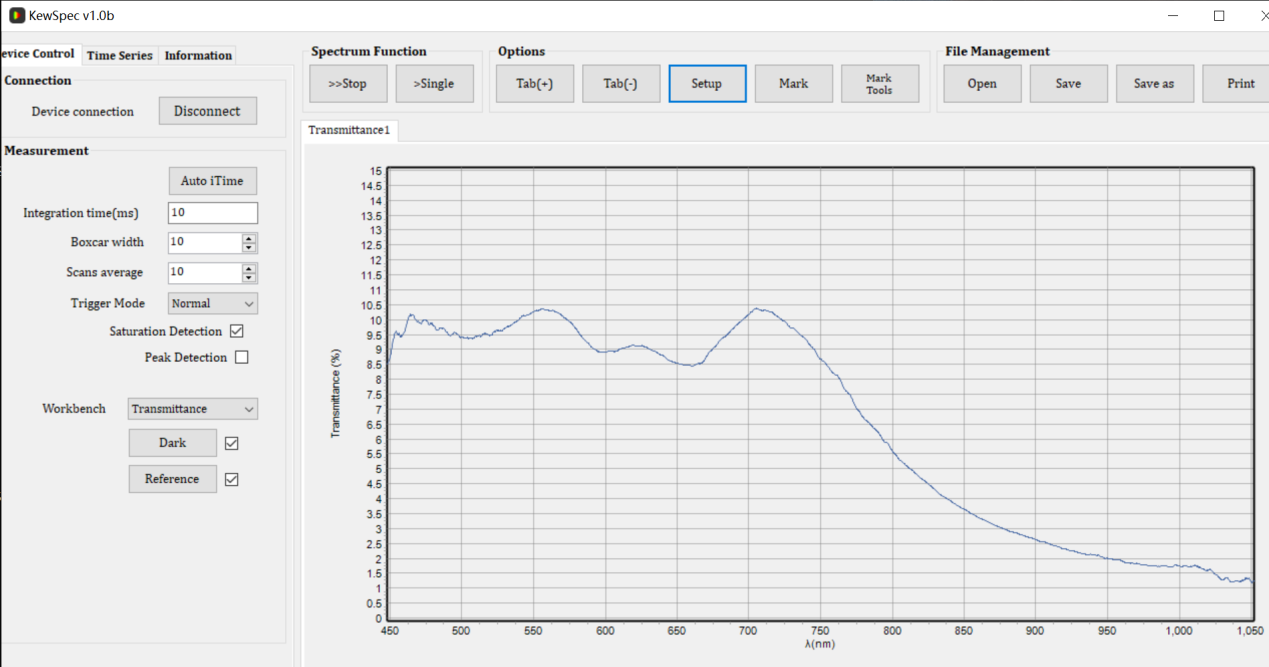The width and height of the screenshot is (1269, 667).
Task: Click the Integration time input field
Action: 212,212
